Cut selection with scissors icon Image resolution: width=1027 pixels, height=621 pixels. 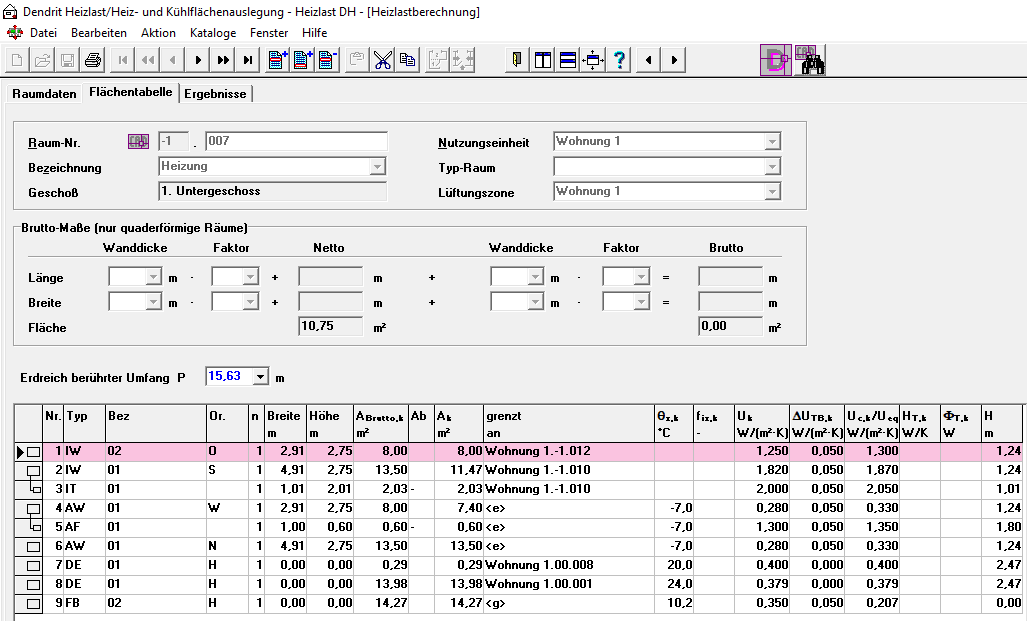tap(383, 60)
